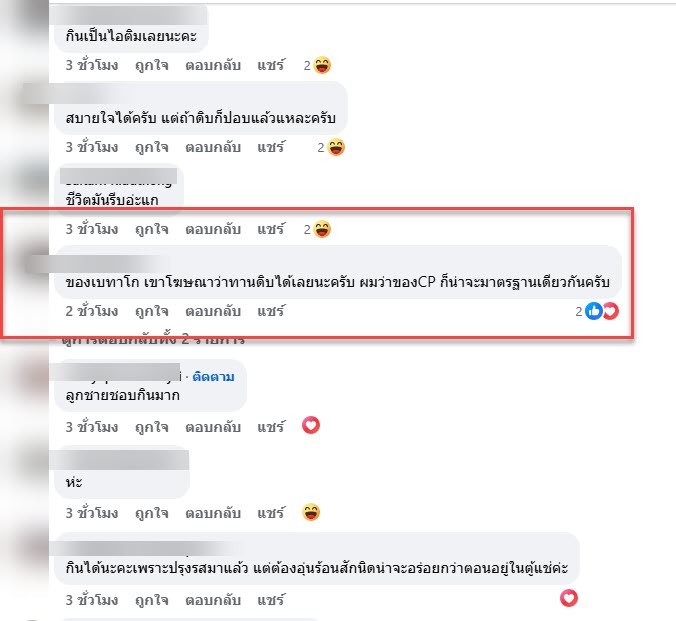Expand the two replies under the Betagro comment
This screenshot has height=621, width=676.
coord(153,339)
